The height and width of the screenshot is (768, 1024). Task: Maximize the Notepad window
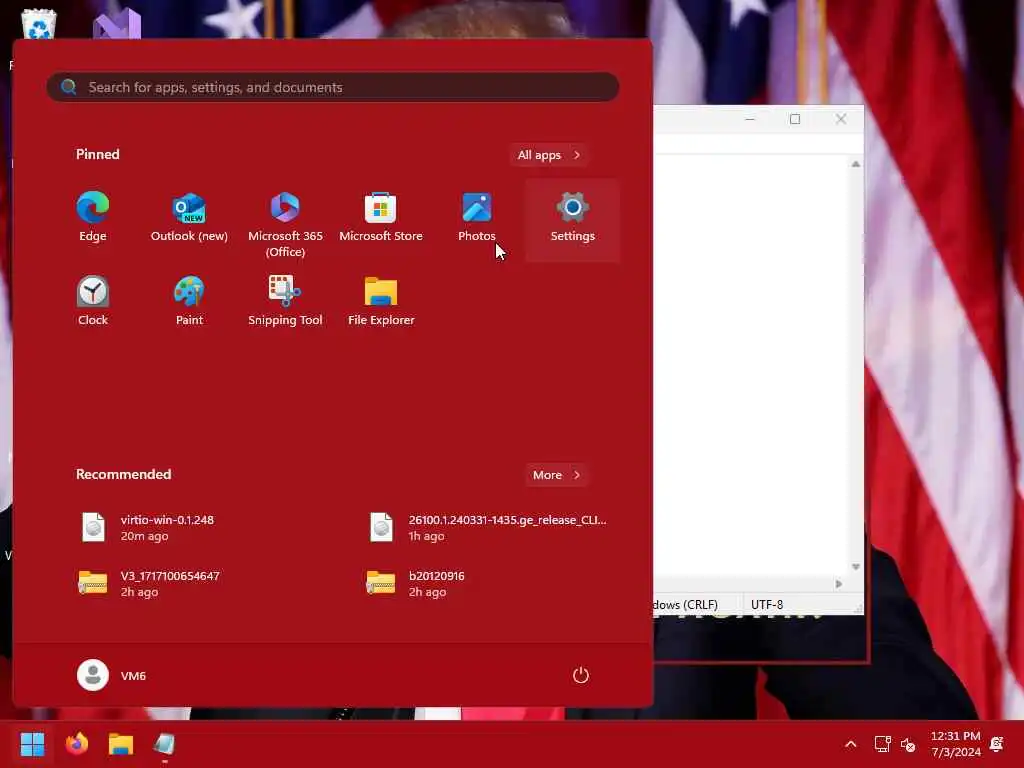pyautogui.click(x=795, y=119)
